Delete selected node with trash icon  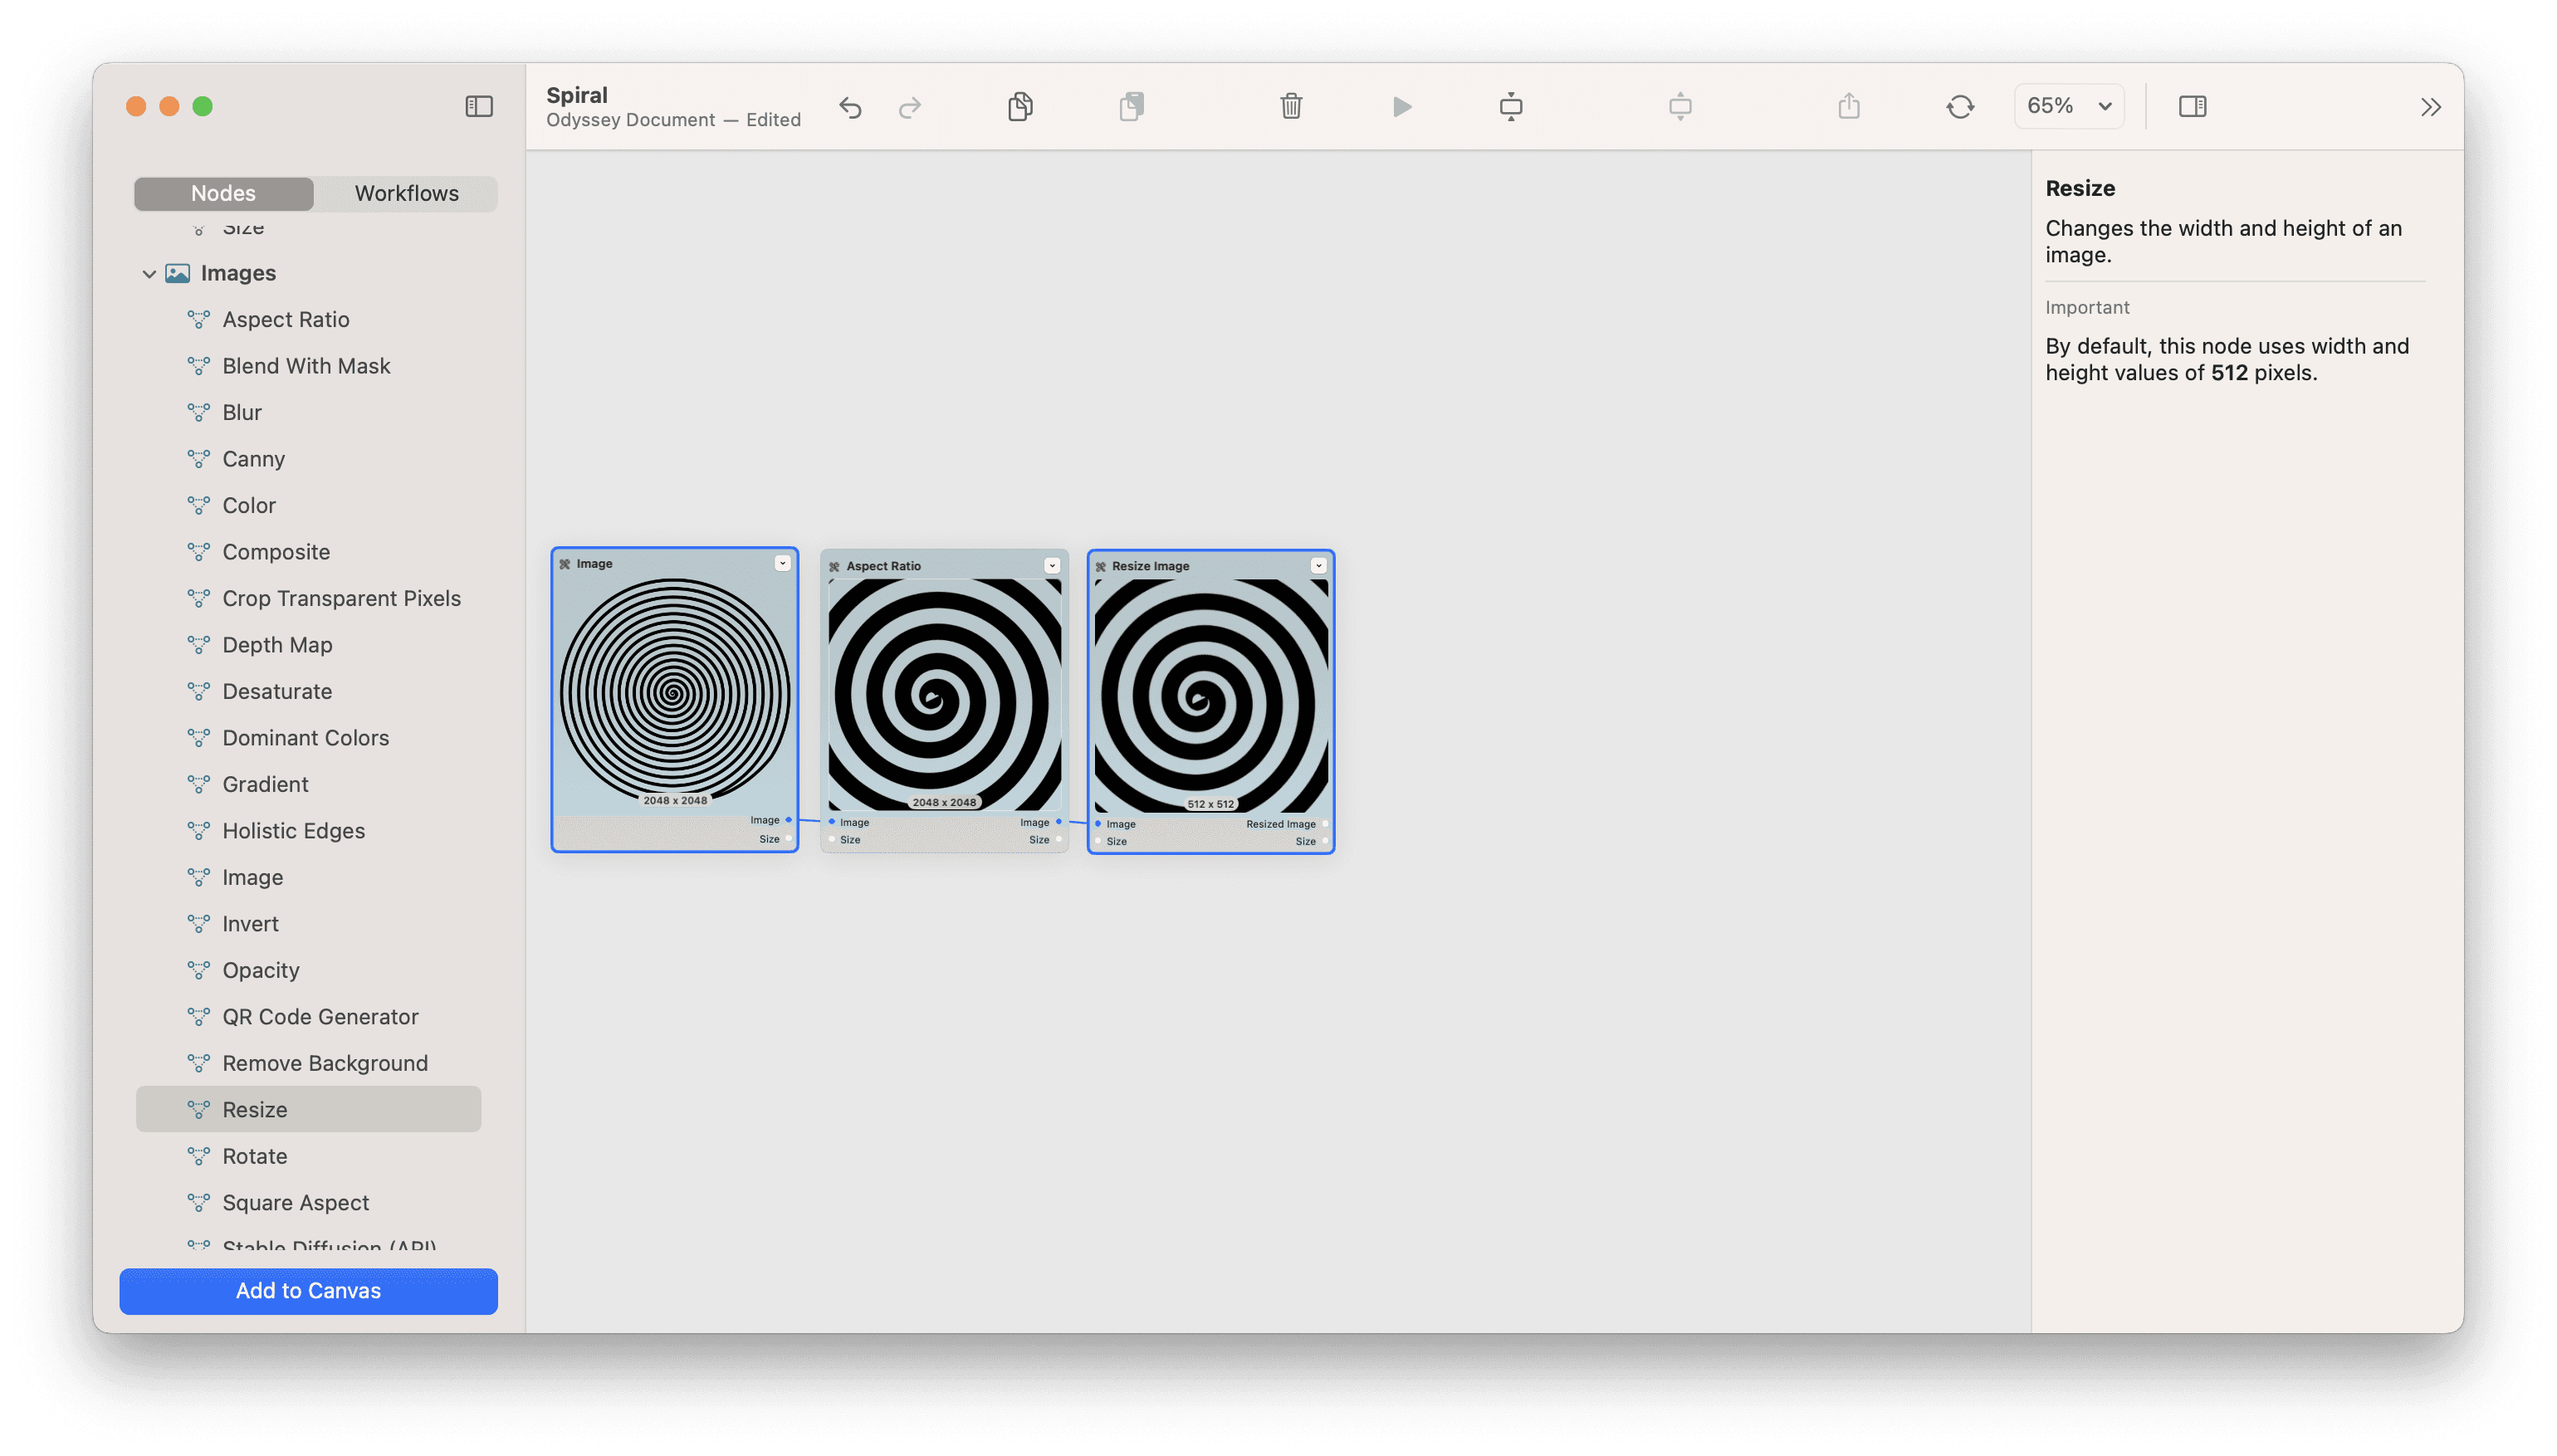(x=1291, y=106)
